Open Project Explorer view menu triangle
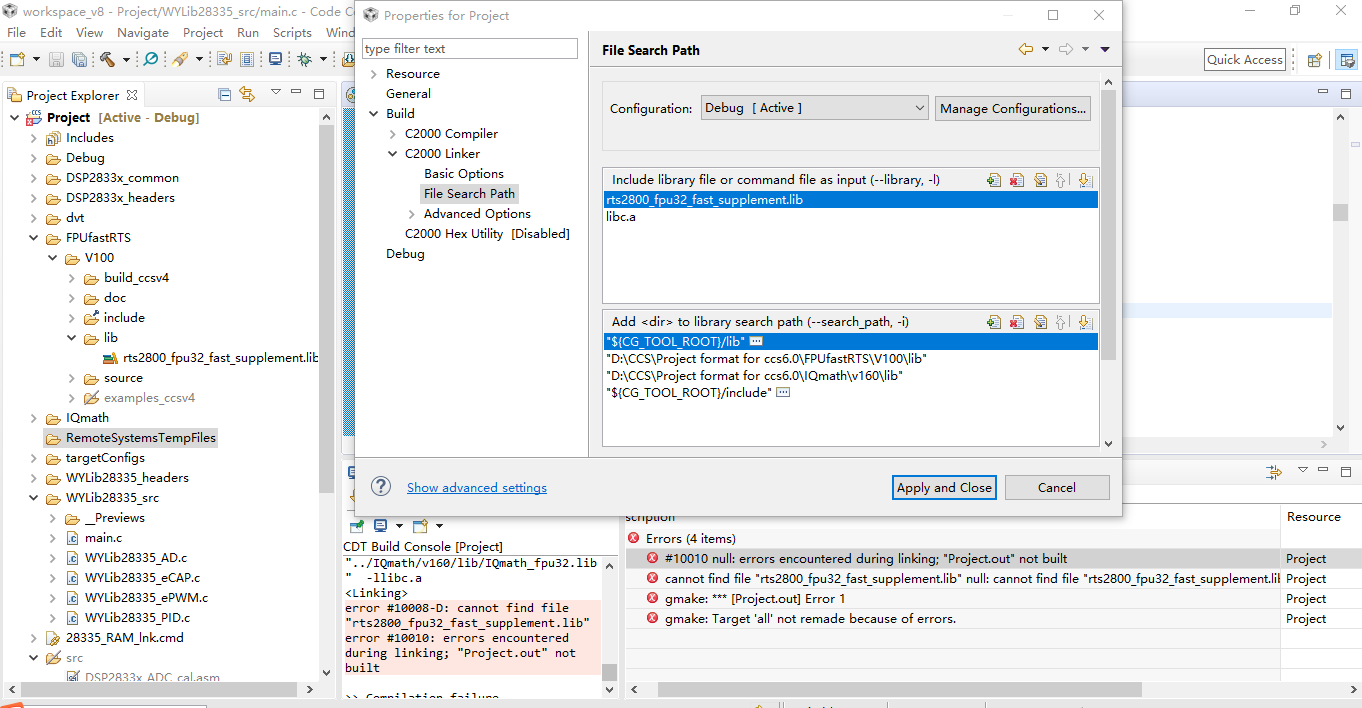 [276, 93]
